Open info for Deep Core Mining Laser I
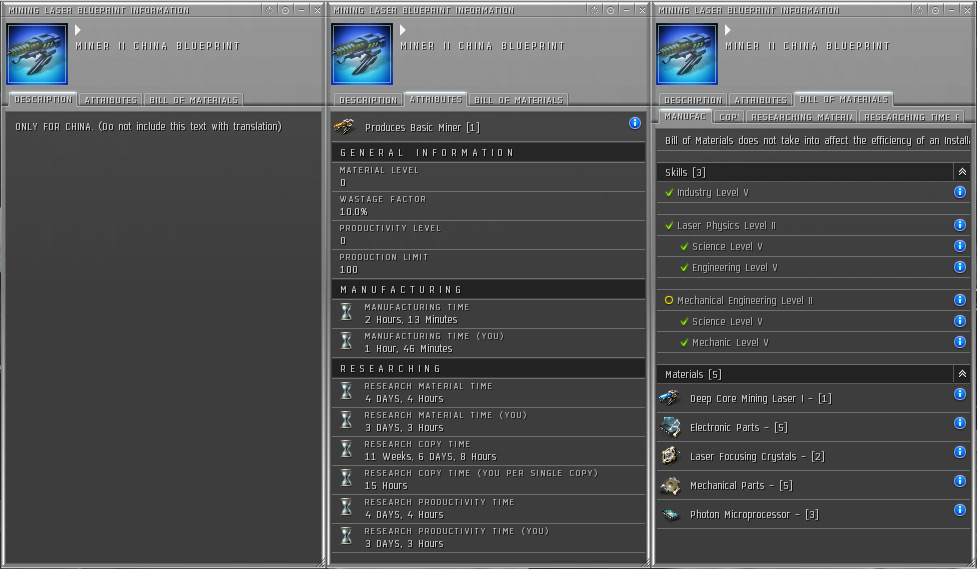Viewport: 977px width, 569px height. 960,394
